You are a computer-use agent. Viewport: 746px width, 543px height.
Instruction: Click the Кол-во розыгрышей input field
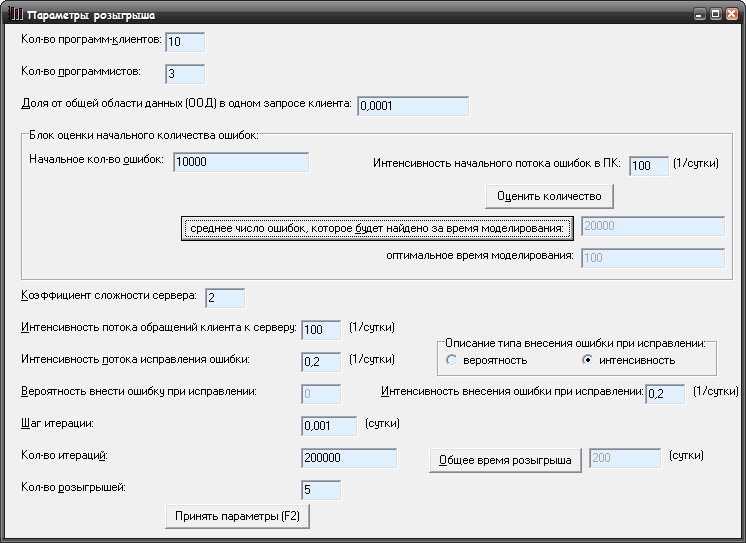point(321,490)
